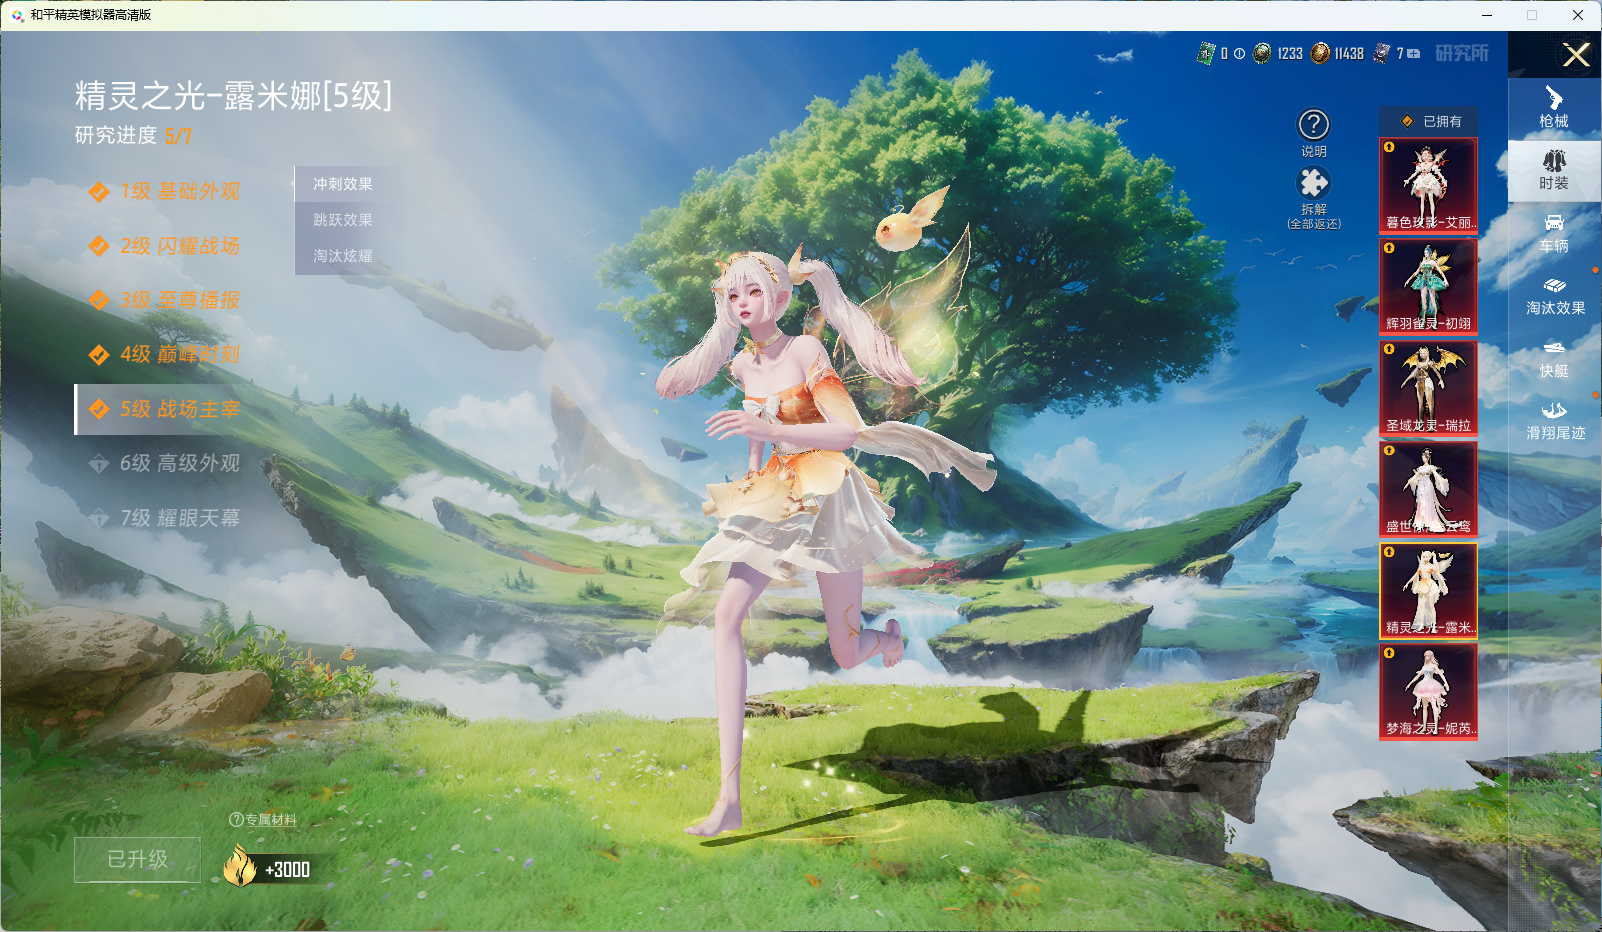Click the plus icon beside the 7 vouchers
The height and width of the screenshot is (932, 1602).
pyautogui.click(x=1414, y=54)
